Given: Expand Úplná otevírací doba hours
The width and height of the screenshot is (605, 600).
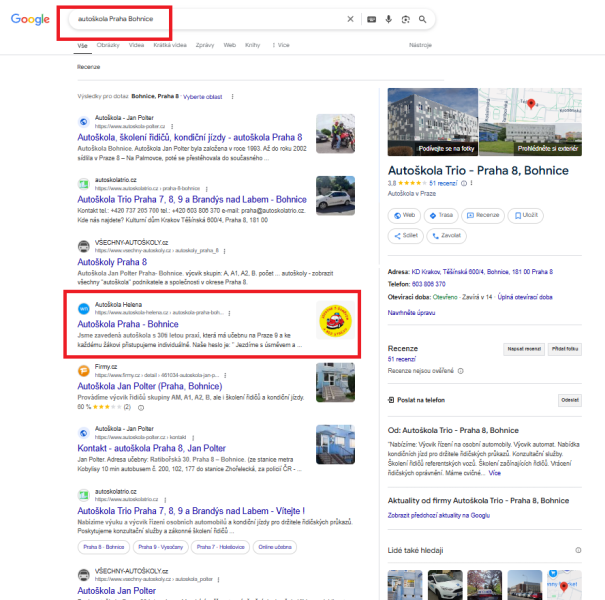Looking at the screenshot, I should tap(525, 297).
